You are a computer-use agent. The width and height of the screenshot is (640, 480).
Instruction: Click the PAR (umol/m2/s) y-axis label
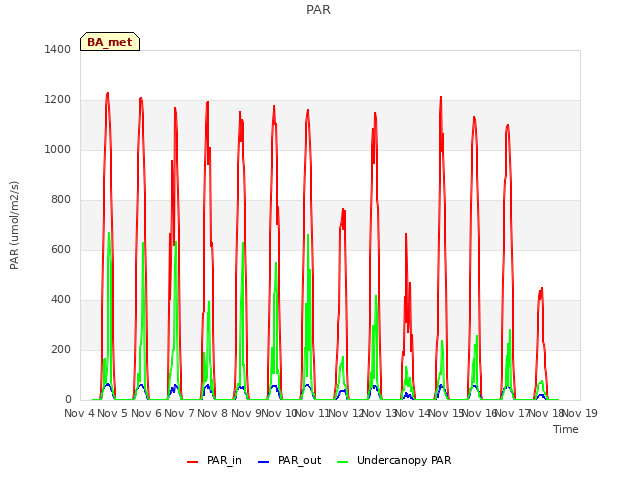pyautogui.click(x=14, y=225)
